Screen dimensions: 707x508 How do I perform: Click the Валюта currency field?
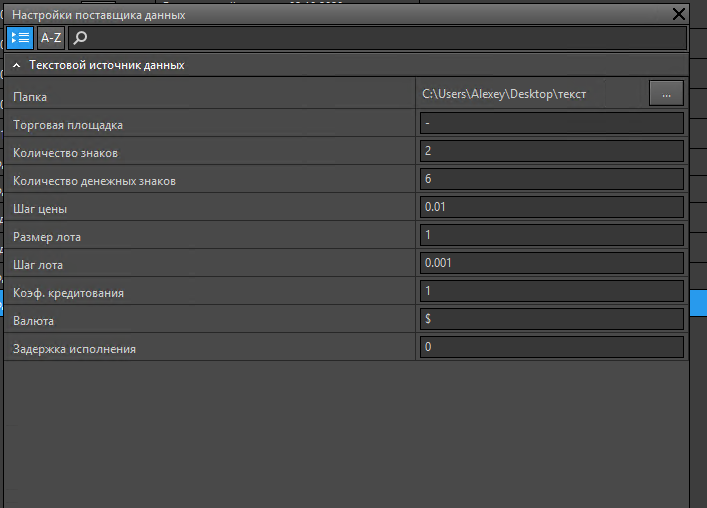[x=552, y=319]
